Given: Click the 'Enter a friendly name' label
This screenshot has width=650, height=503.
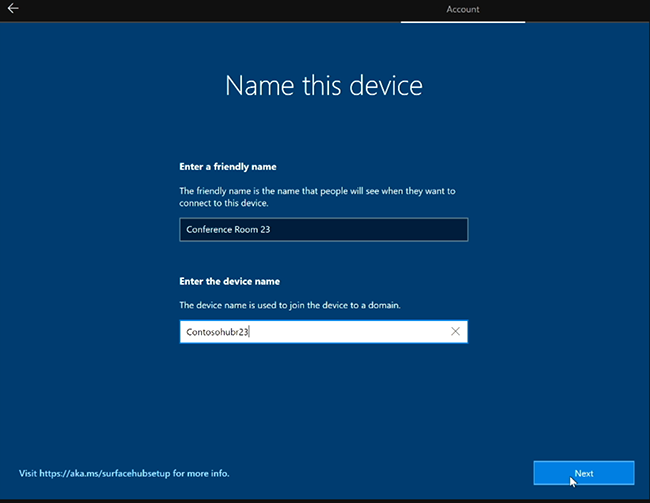Looking at the screenshot, I should point(228,167).
